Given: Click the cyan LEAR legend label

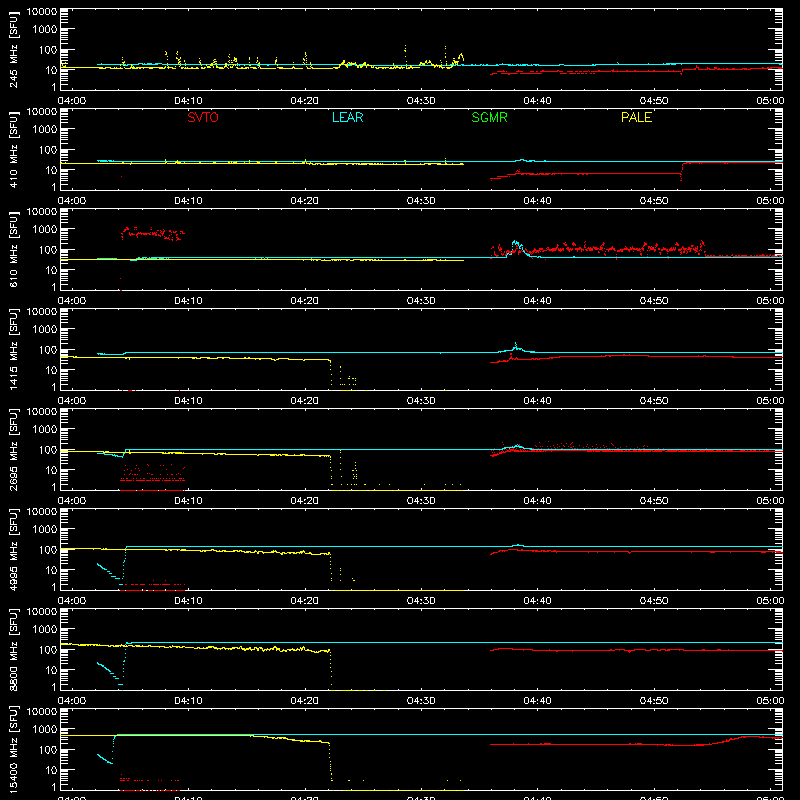Looking at the screenshot, I should tap(347, 117).
